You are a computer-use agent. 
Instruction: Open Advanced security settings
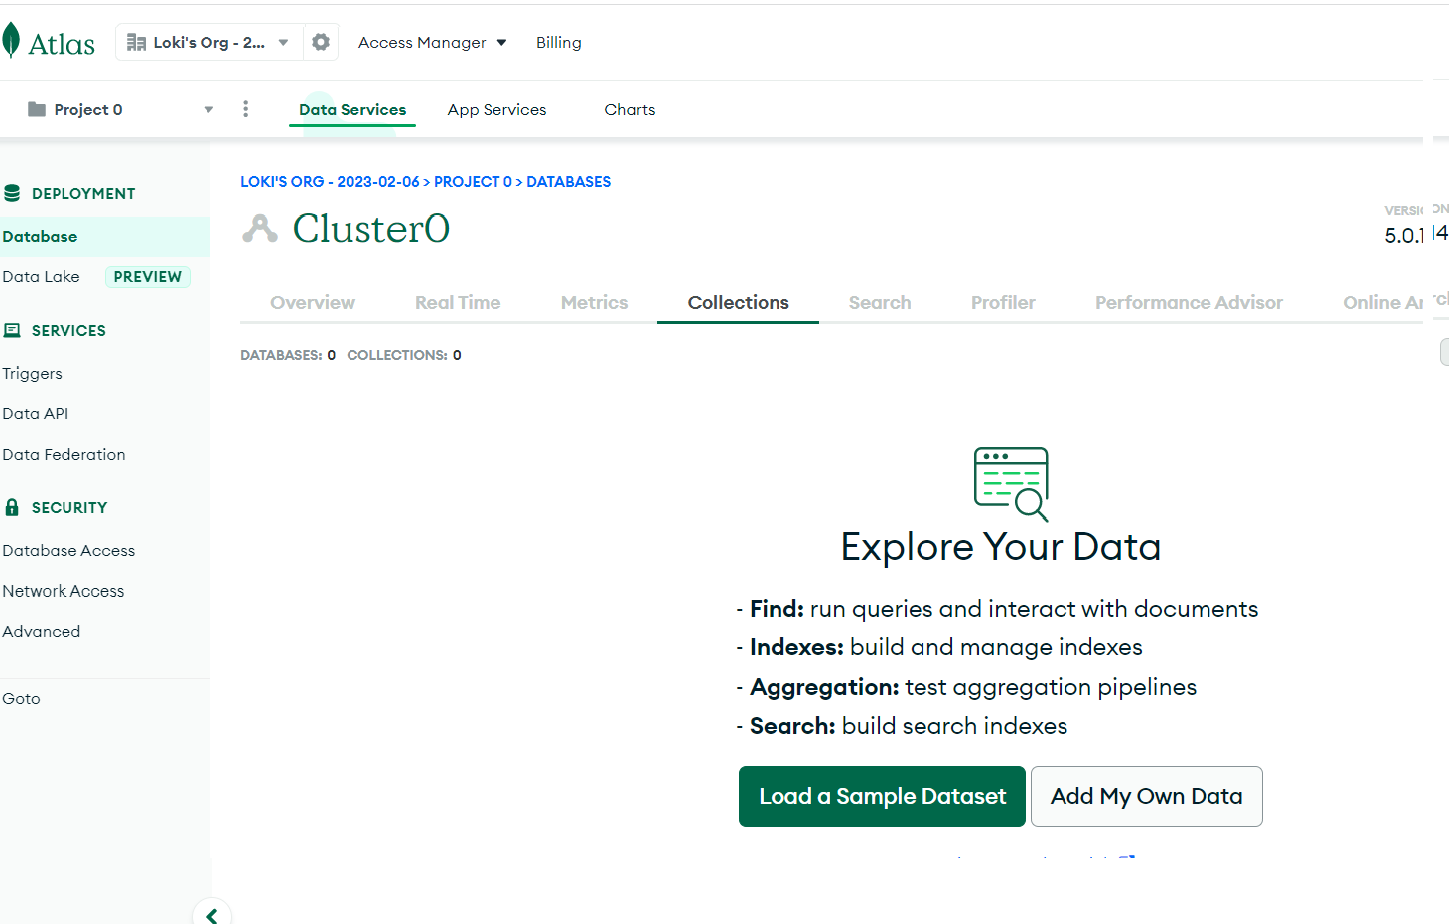click(x=41, y=632)
